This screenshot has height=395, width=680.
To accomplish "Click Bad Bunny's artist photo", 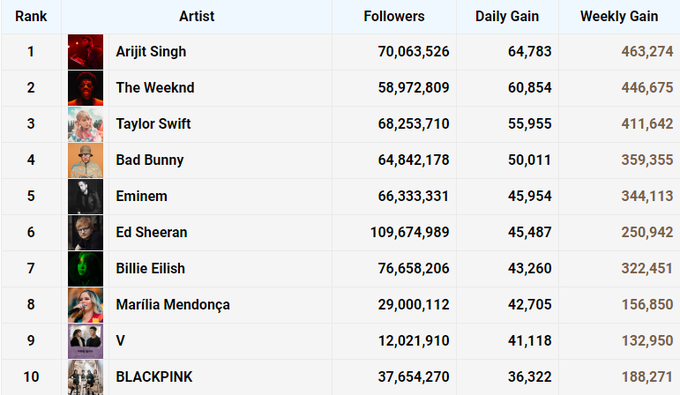I will tap(85, 160).
